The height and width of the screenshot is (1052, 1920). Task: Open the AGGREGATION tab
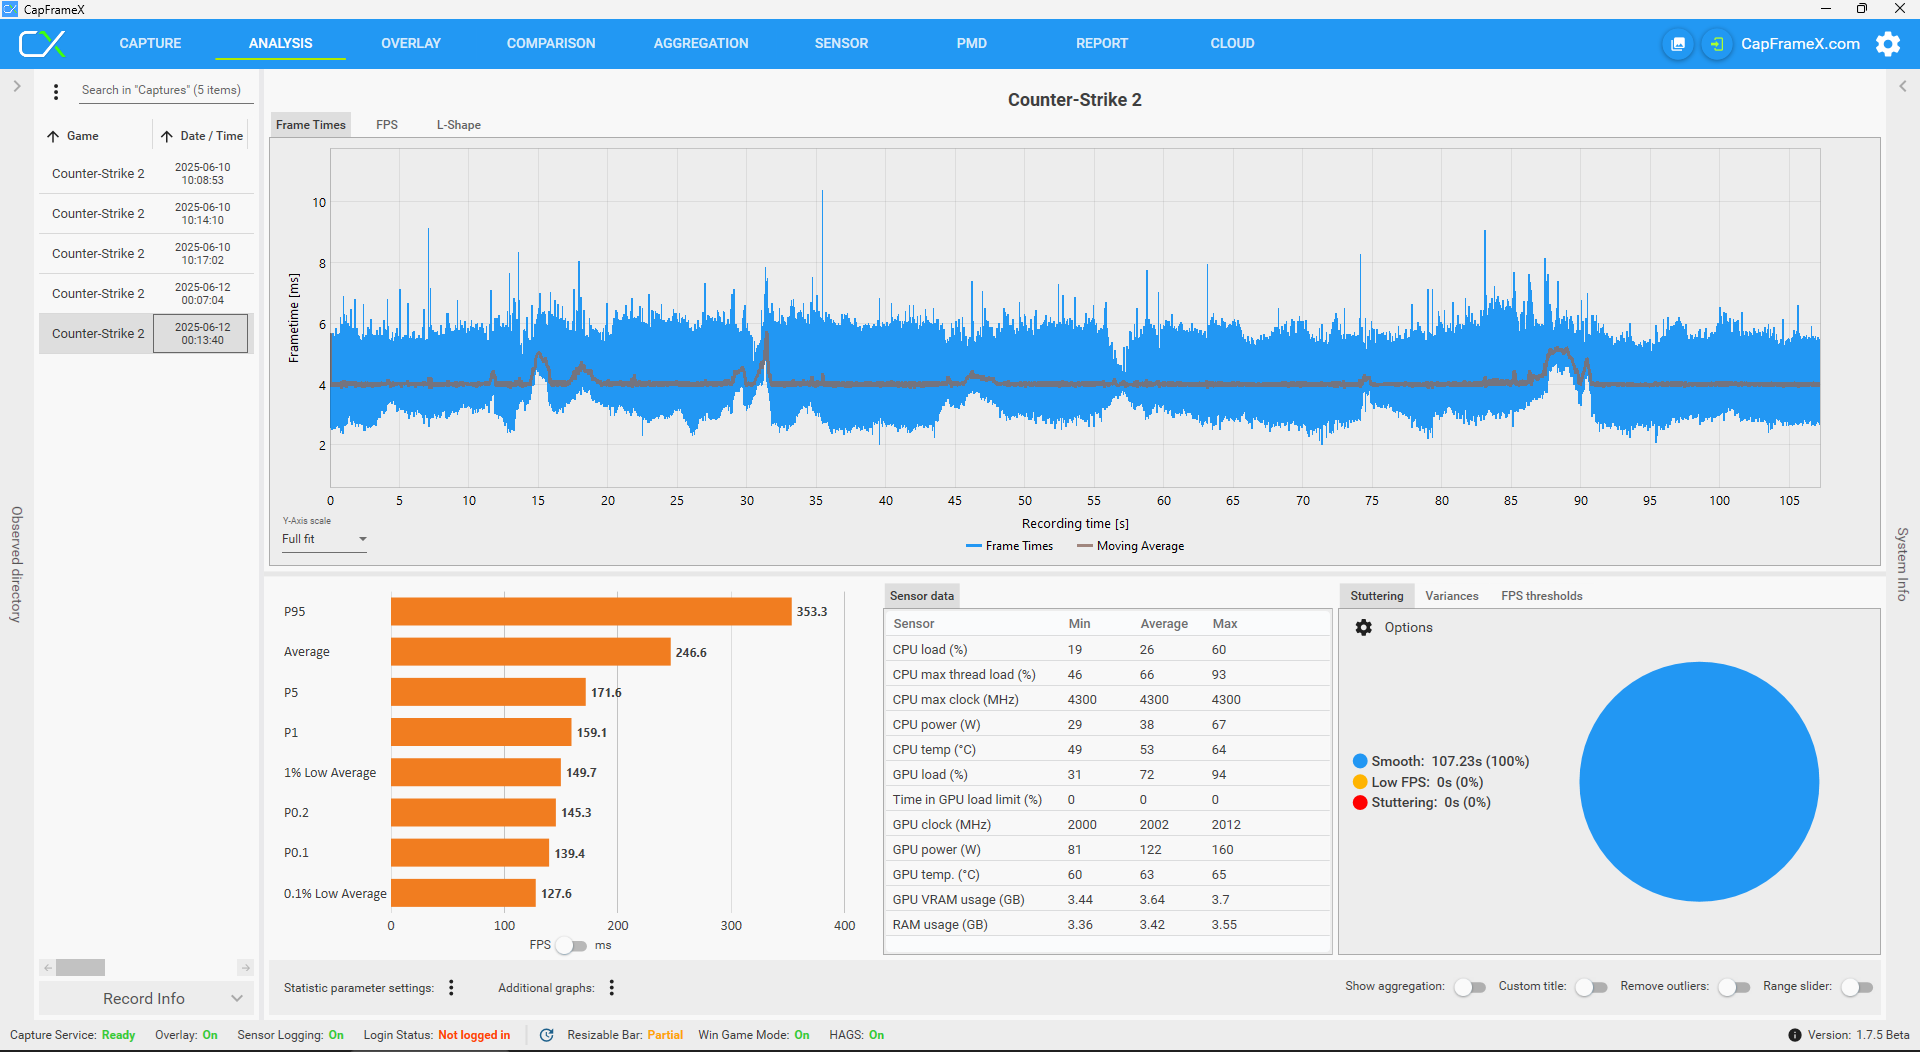coord(701,43)
